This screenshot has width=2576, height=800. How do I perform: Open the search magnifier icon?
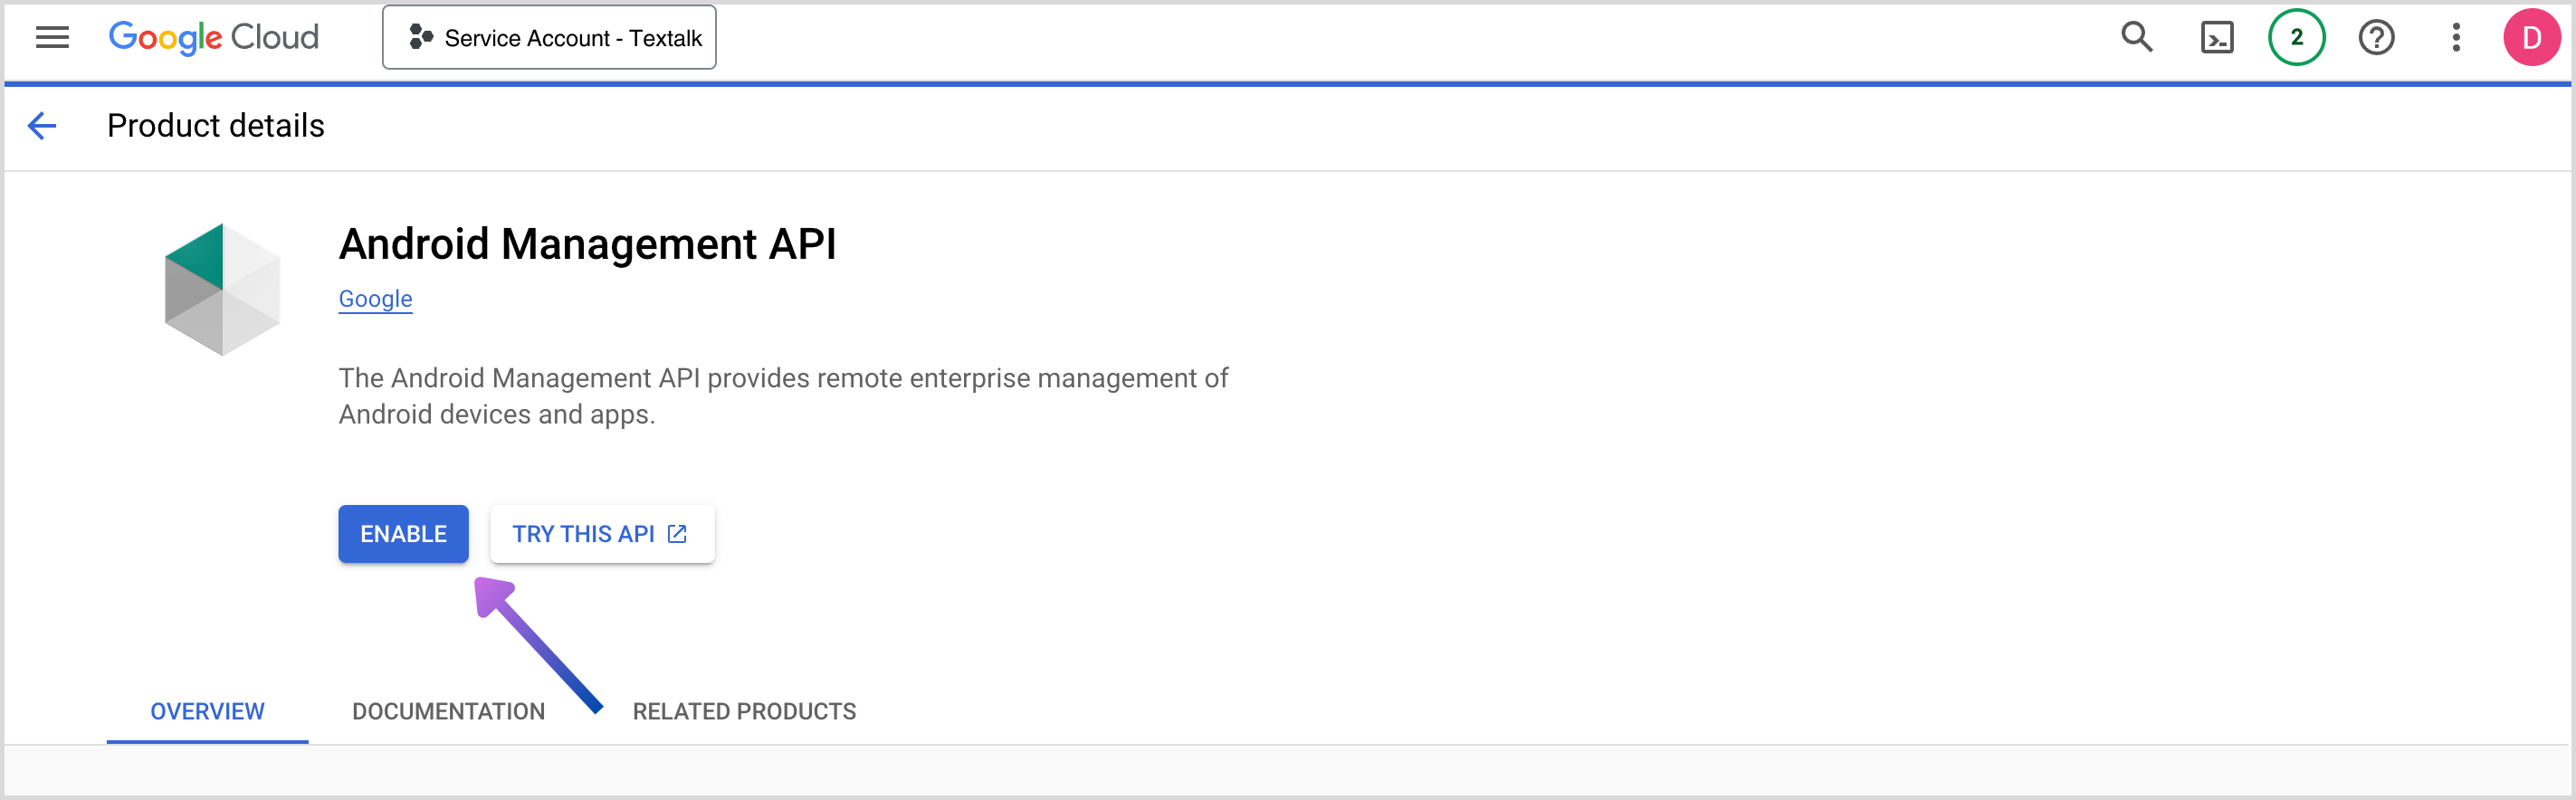click(x=2136, y=38)
